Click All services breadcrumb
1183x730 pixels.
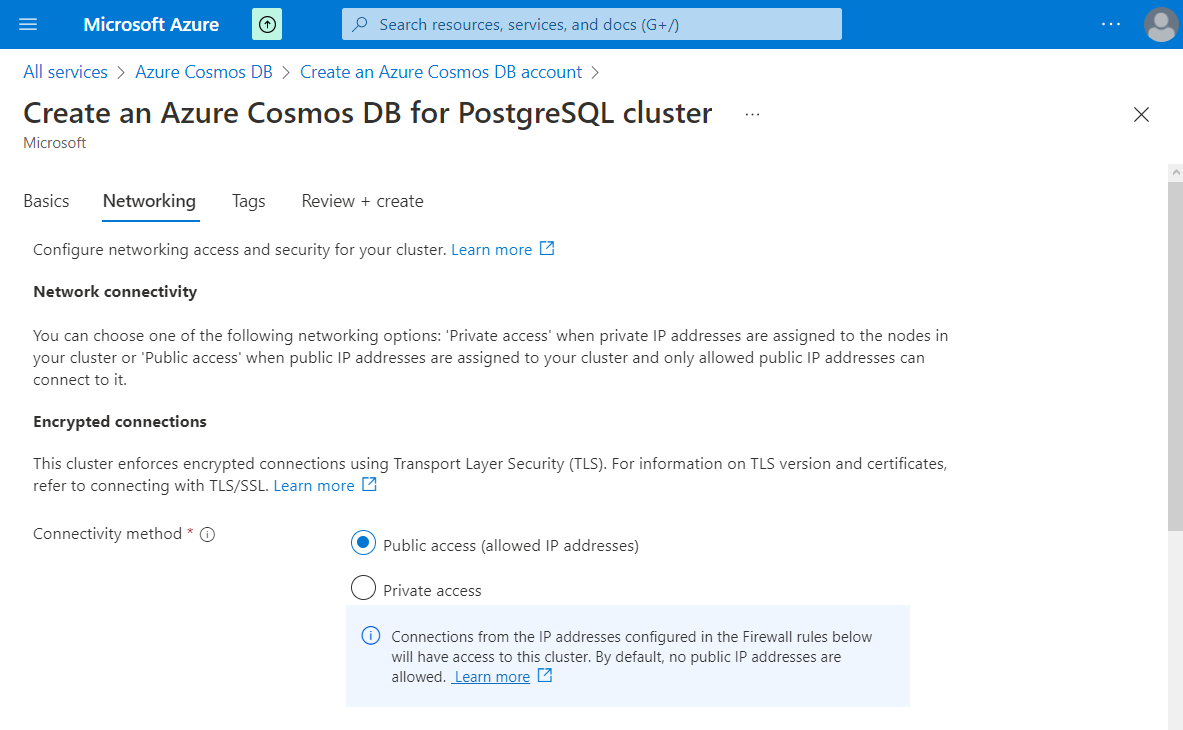66,72
